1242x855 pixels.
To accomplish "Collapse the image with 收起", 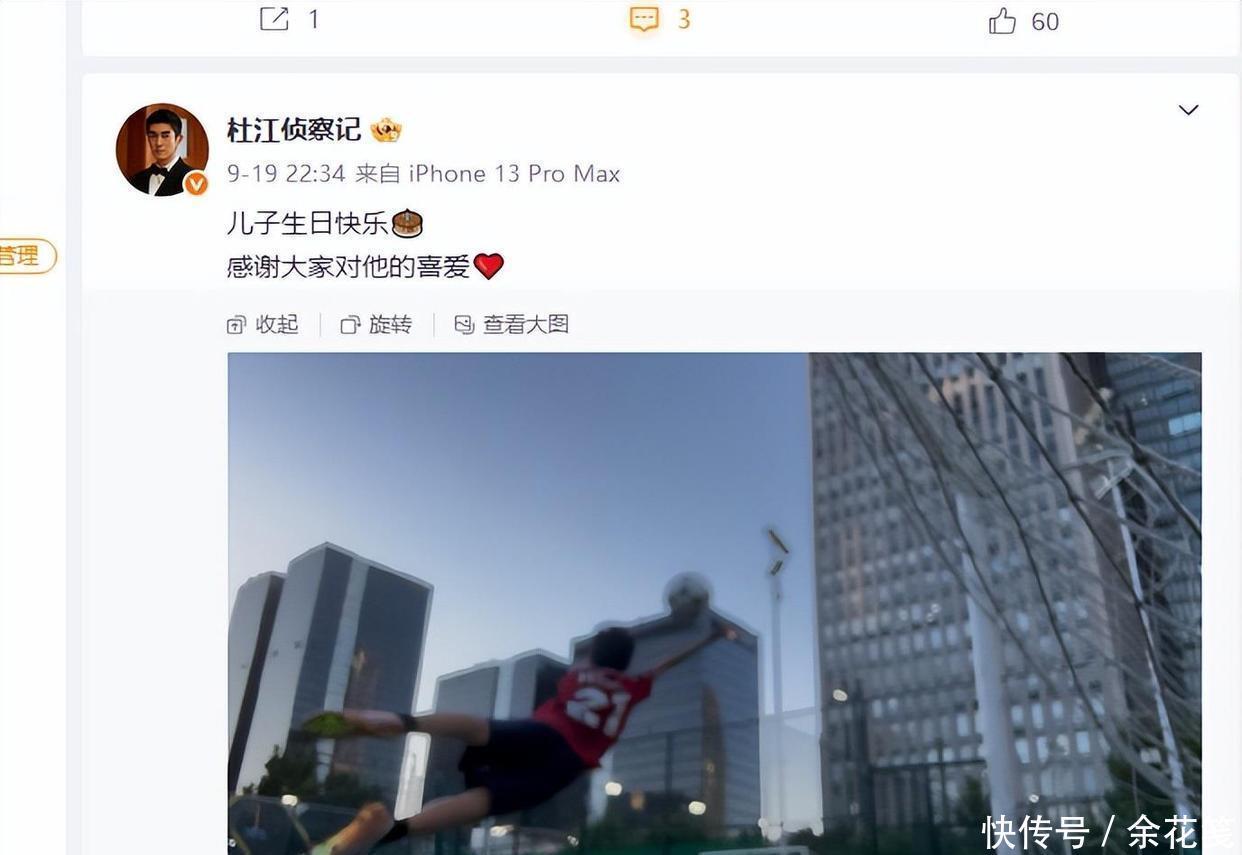I will (277, 324).
